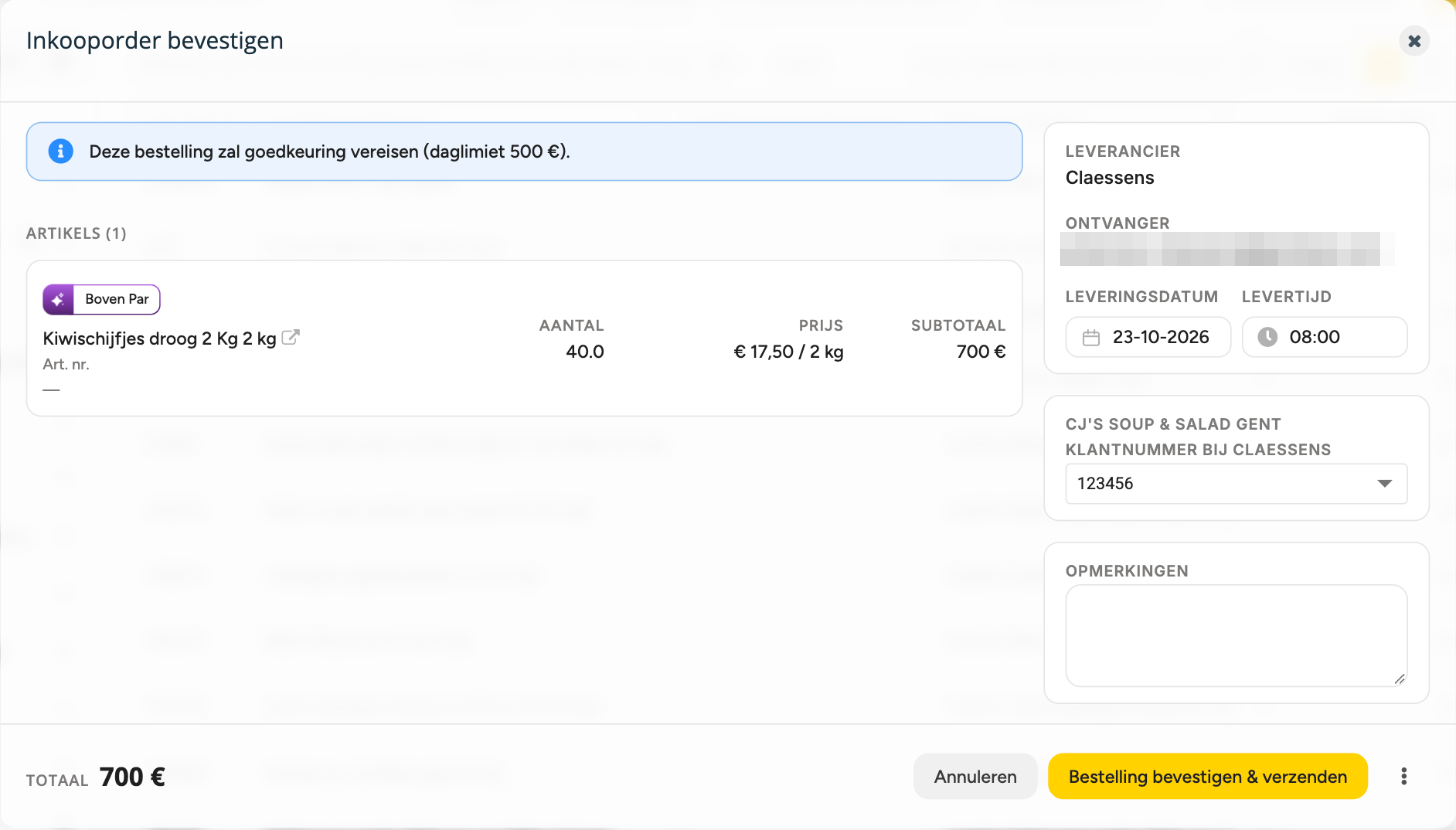
Task: Close the Inkooporder bevestigen dialog
Action: click(x=1414, y=41)
